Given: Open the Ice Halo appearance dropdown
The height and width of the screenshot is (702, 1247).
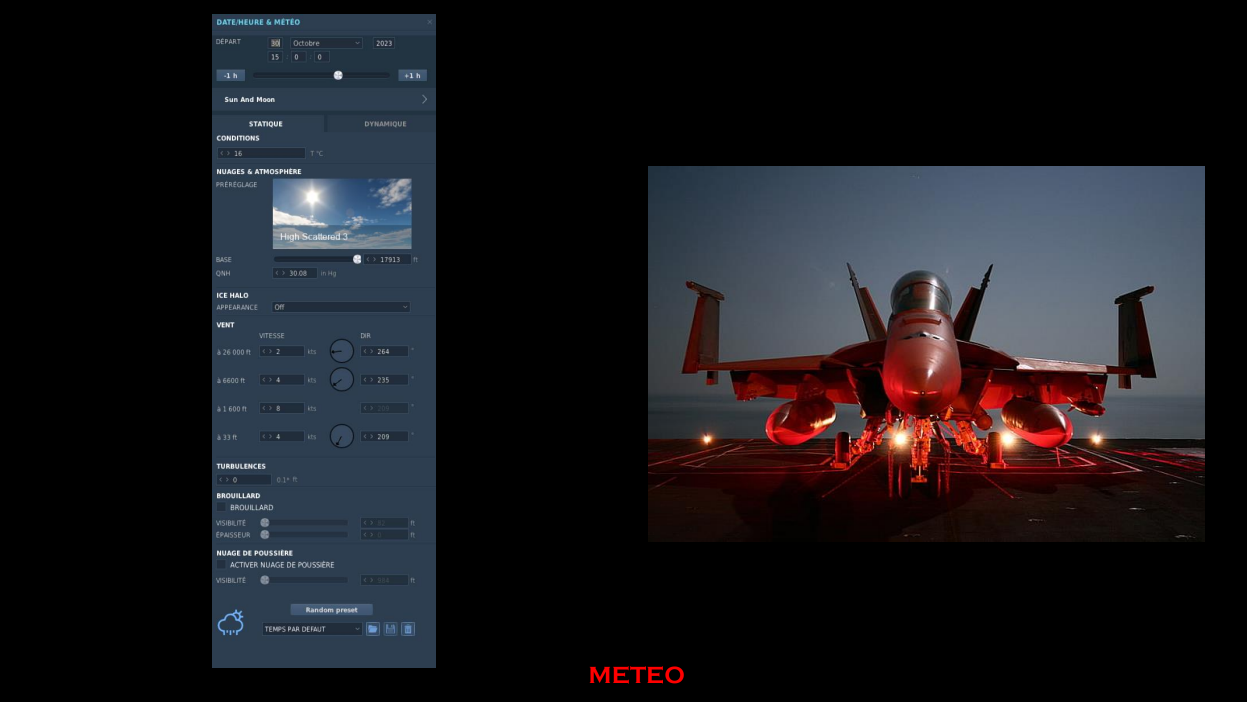Looking at the screenshot, I should [x=341, y=307].
